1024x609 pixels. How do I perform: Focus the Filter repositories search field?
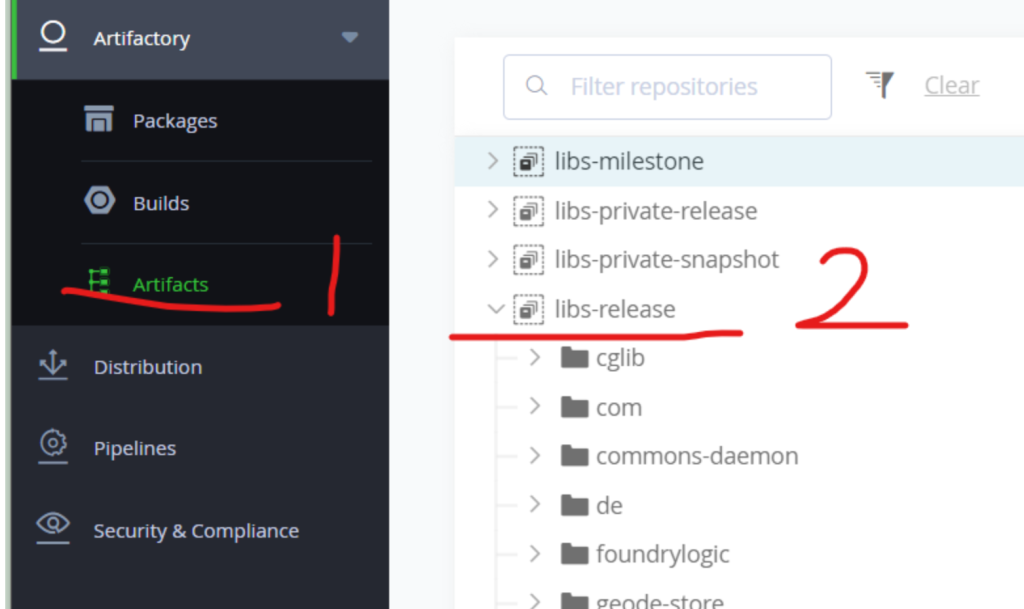pos(667,87)
